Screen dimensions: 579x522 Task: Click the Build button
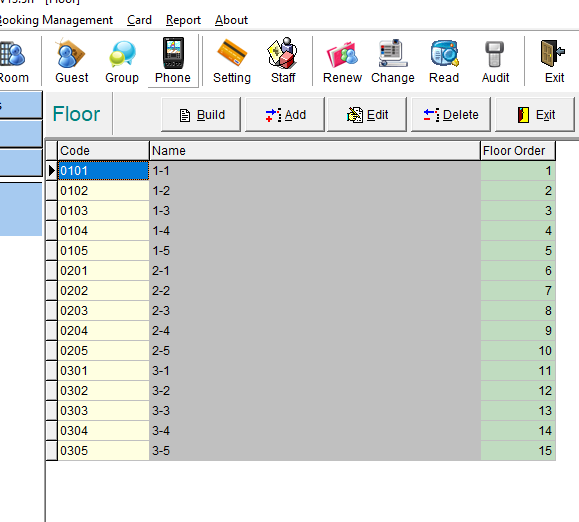201,115
